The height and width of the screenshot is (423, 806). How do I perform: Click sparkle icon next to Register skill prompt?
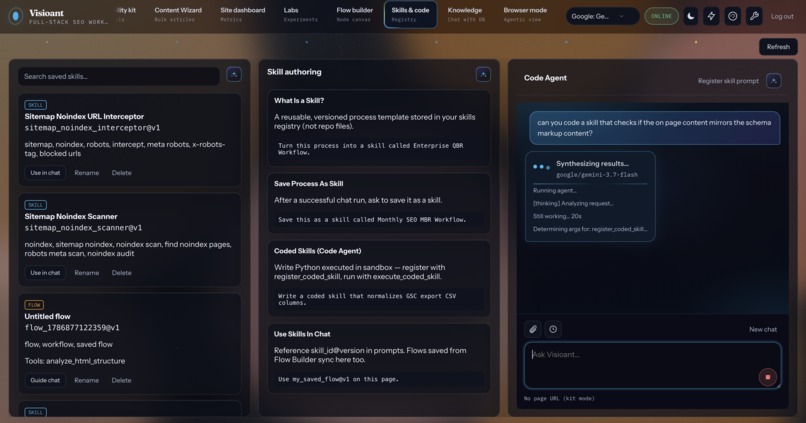pyautogui.click(x=774, y=81)
